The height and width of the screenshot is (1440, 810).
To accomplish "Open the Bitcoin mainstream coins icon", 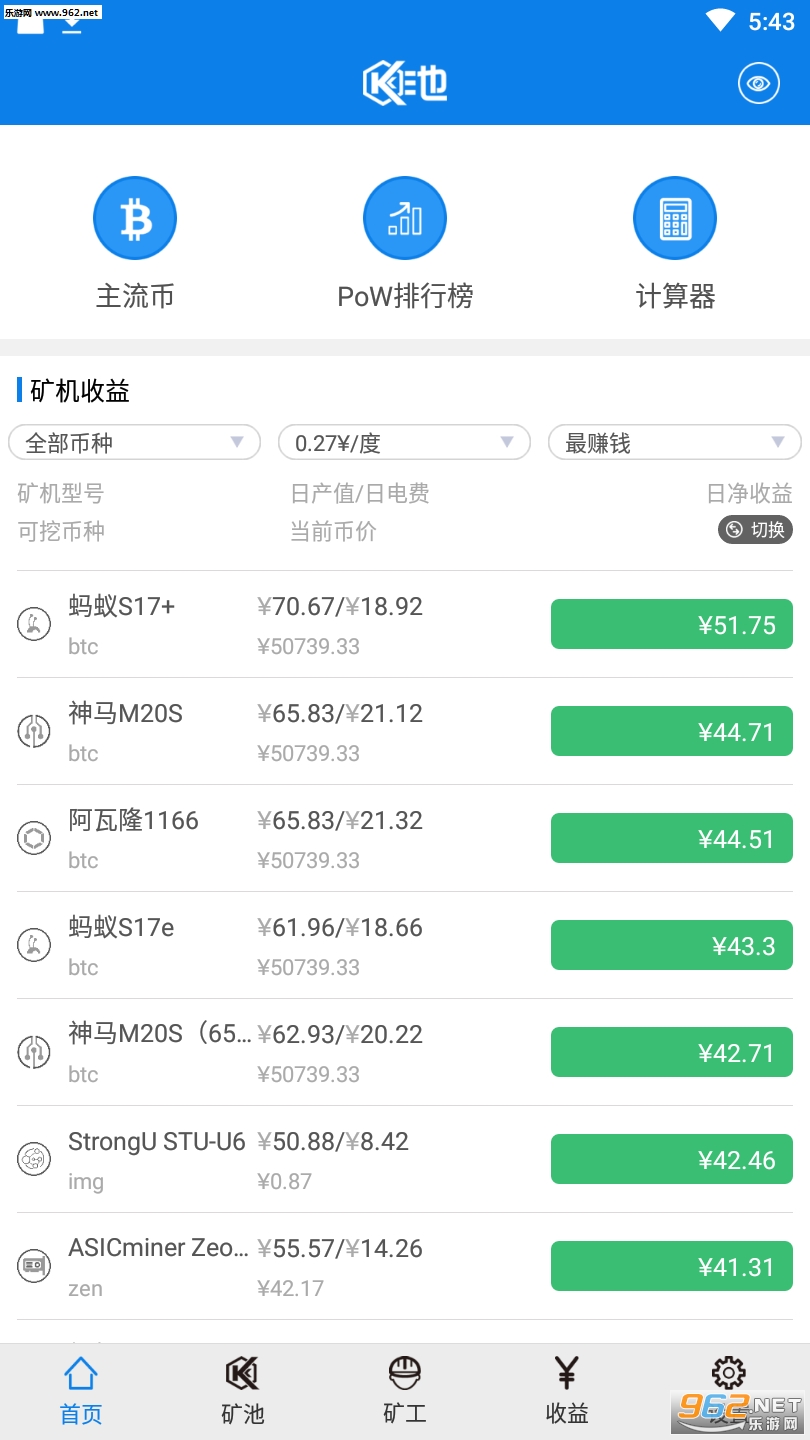I will [135, 218].
